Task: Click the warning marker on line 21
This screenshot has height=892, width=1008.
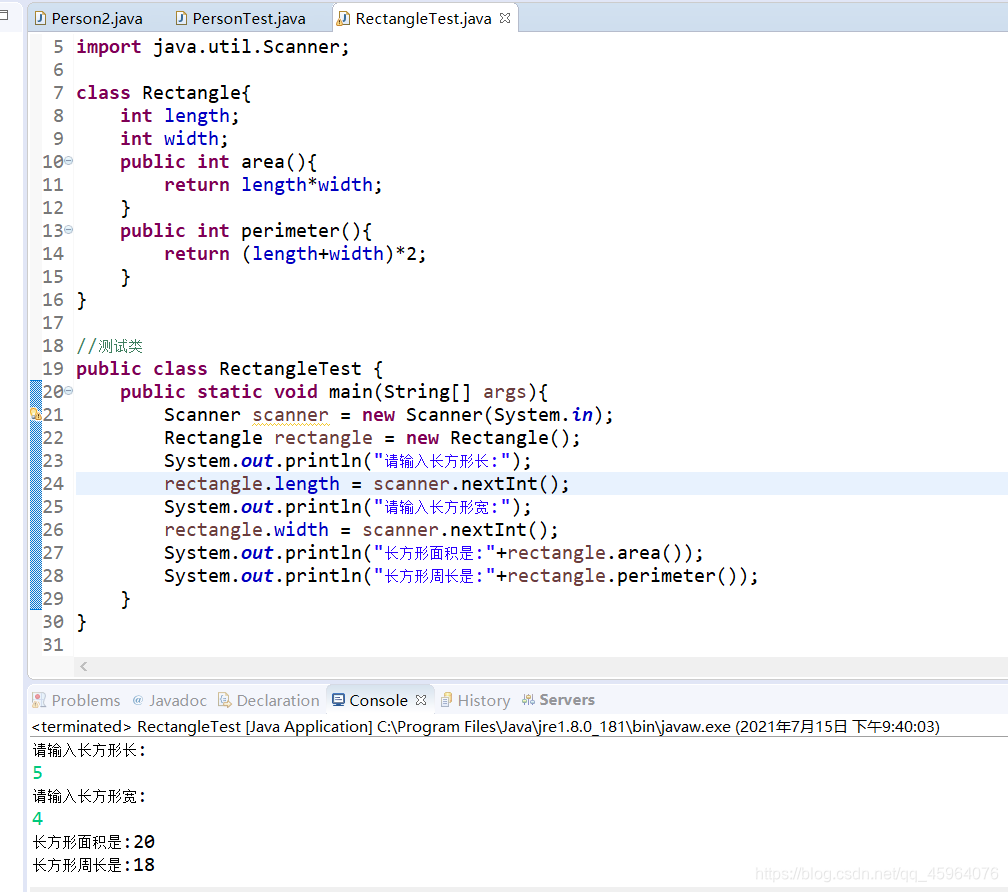Action: click(x=36, y=415)
